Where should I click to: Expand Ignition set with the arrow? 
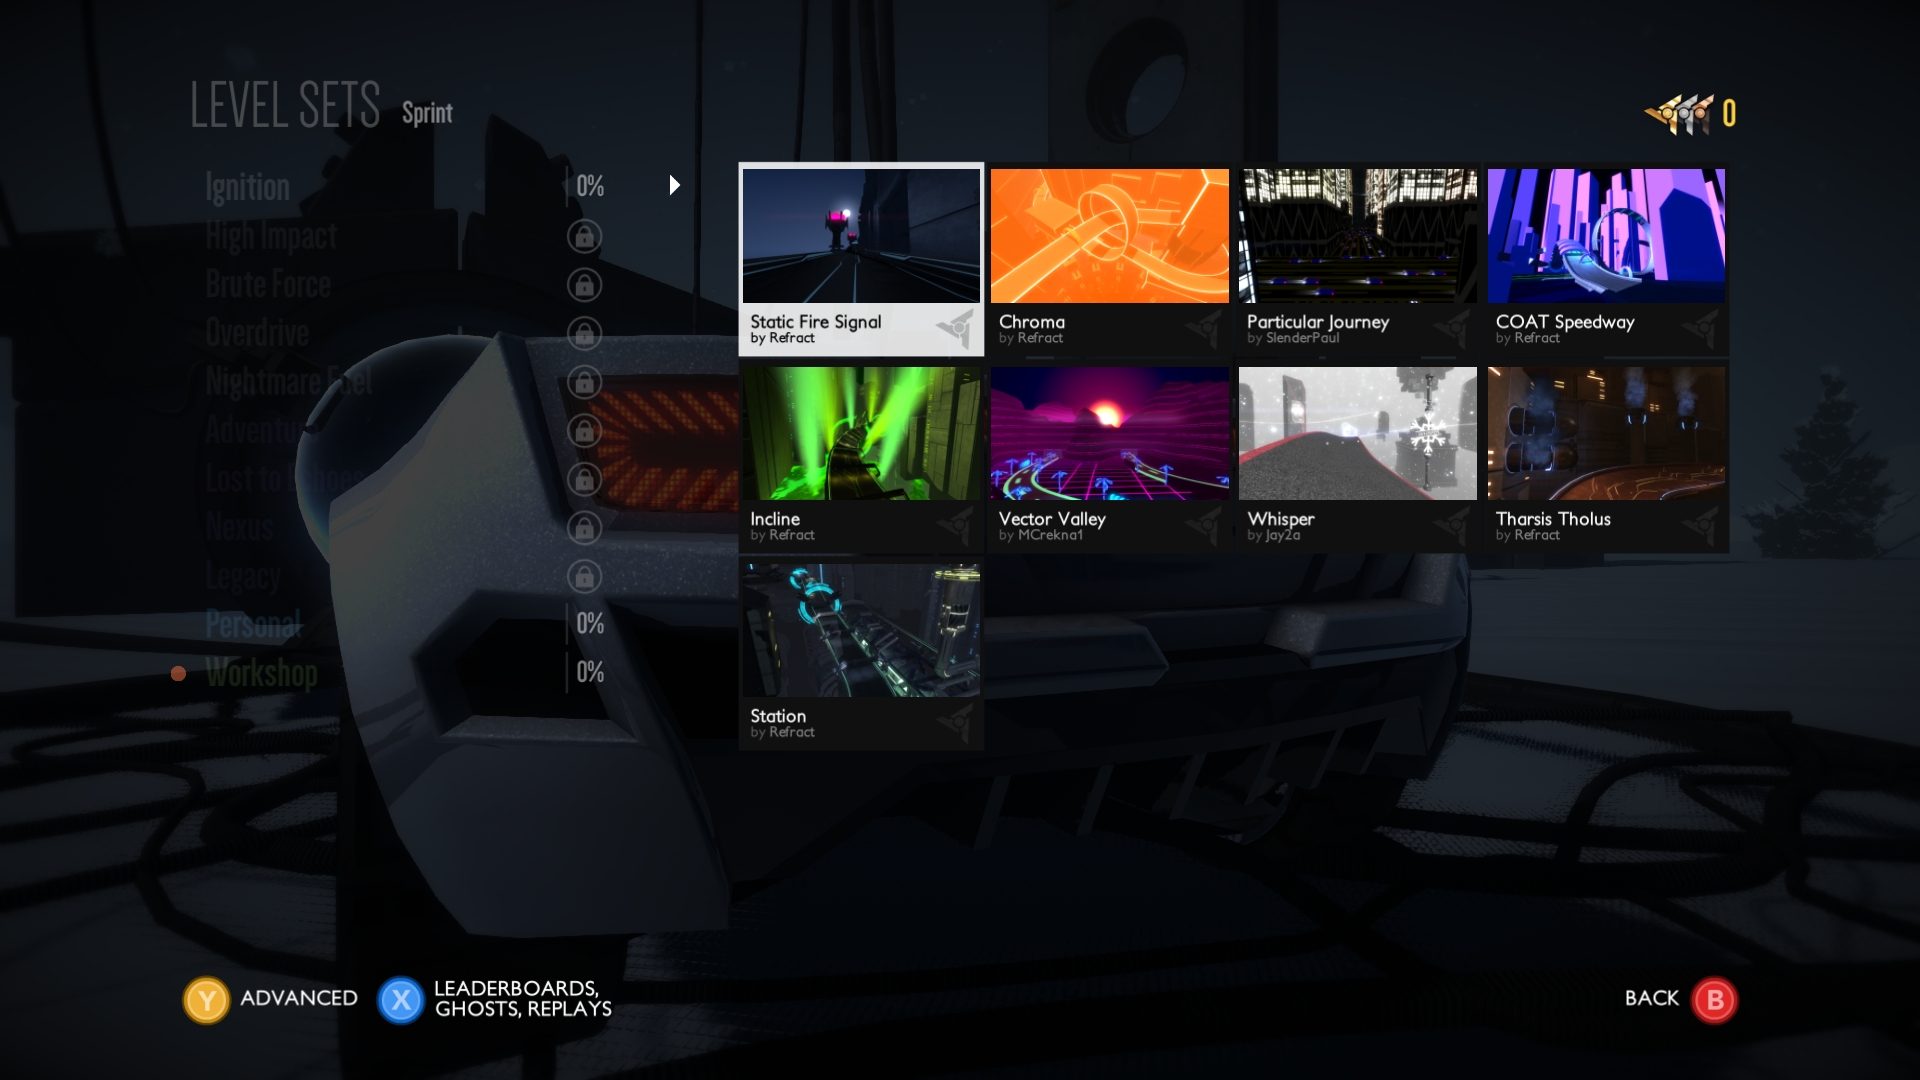click(675, 185)
